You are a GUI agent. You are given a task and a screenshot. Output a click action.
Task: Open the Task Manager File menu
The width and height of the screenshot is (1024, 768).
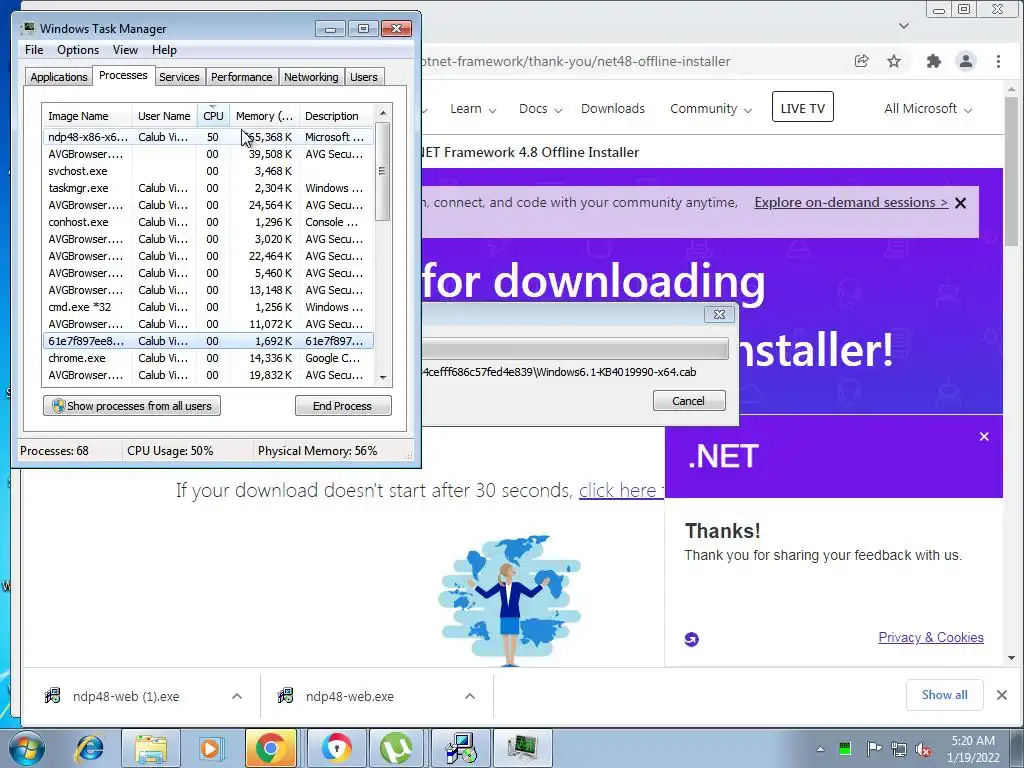point(34,50)
